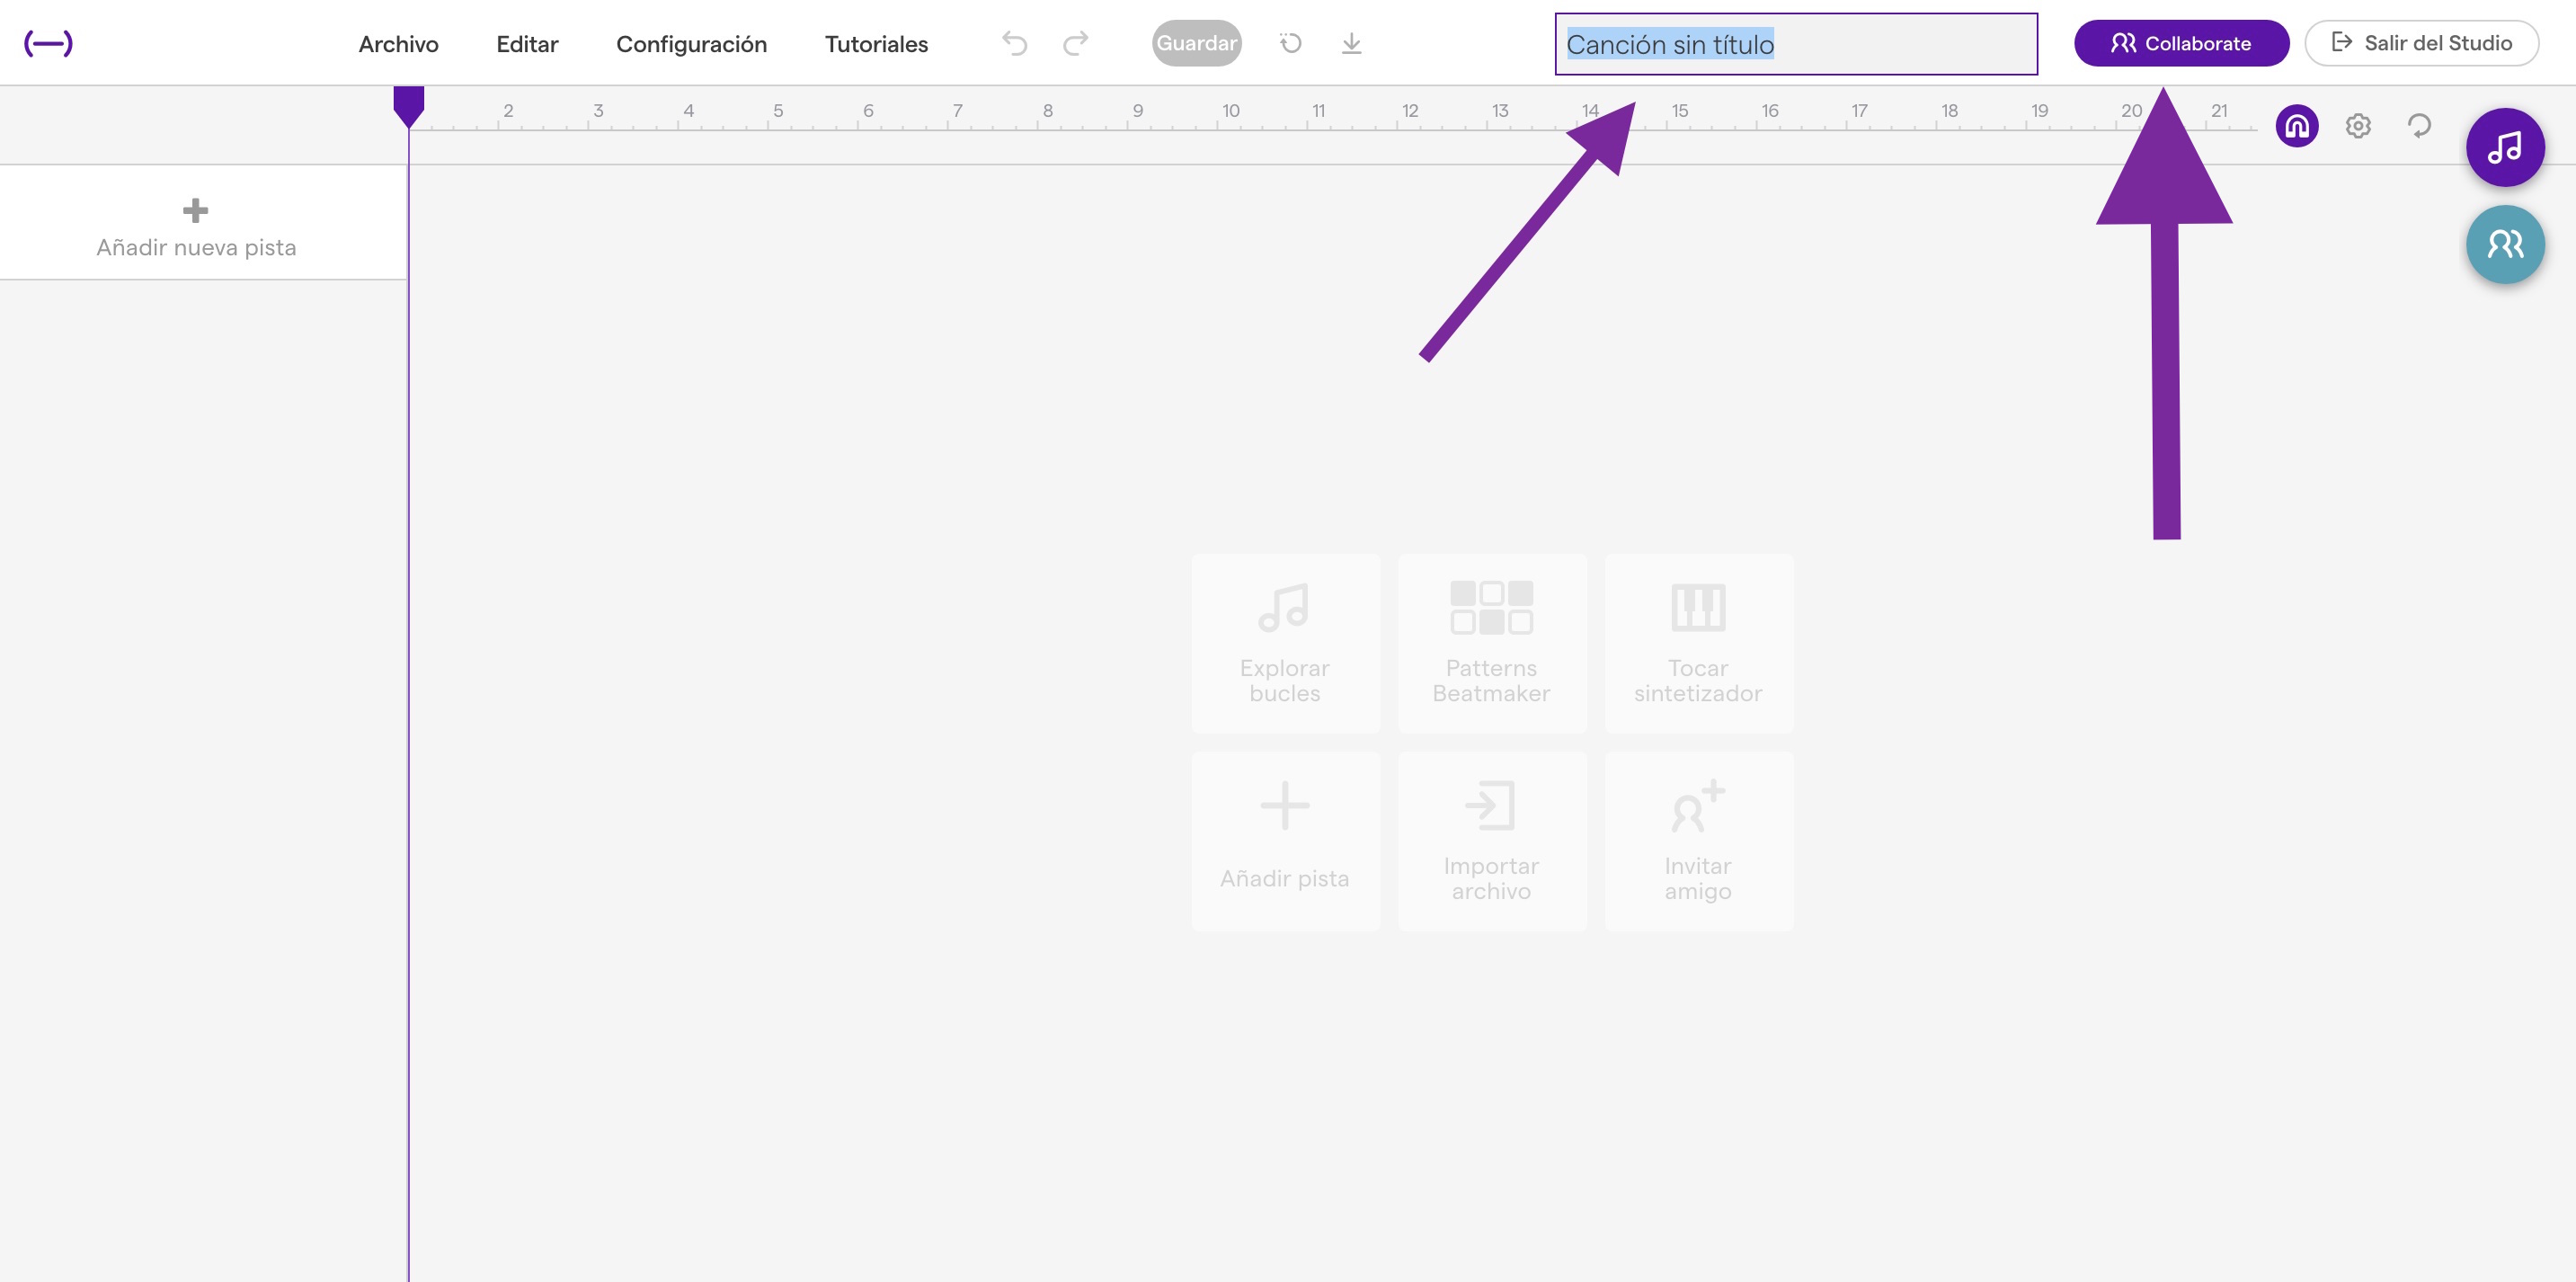Image resolution: width=2576 pixels, height=1282 pixels.
Task: Click the download arrow icon
Action: point(1351,43)
